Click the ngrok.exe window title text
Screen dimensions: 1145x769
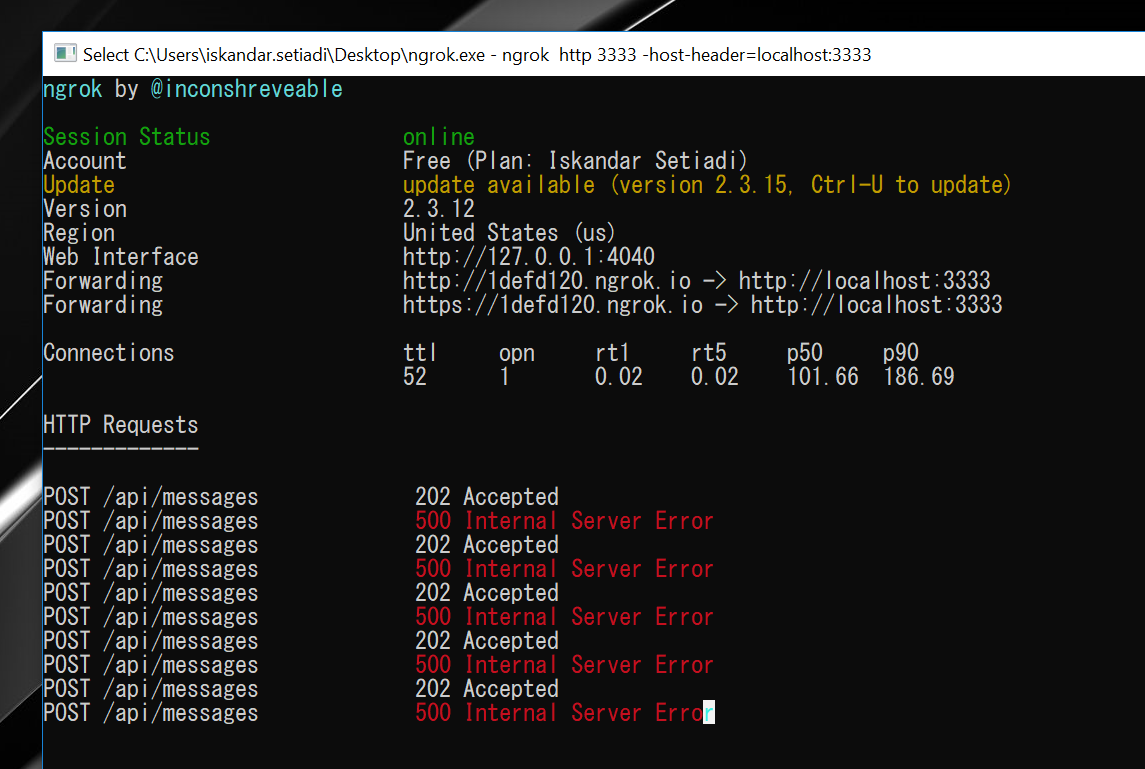(x=477, y=55)
